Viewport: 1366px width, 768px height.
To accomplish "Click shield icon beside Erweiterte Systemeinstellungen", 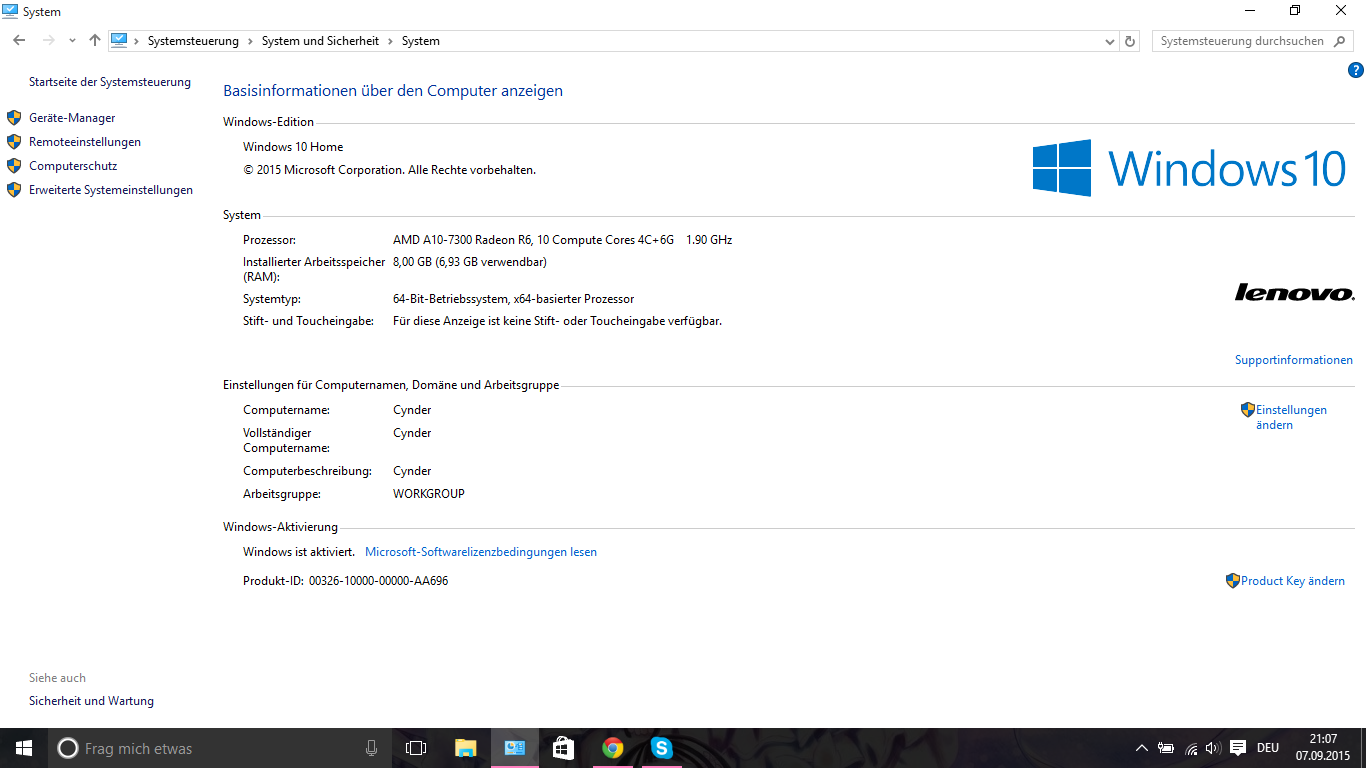I will click(14, 189).
